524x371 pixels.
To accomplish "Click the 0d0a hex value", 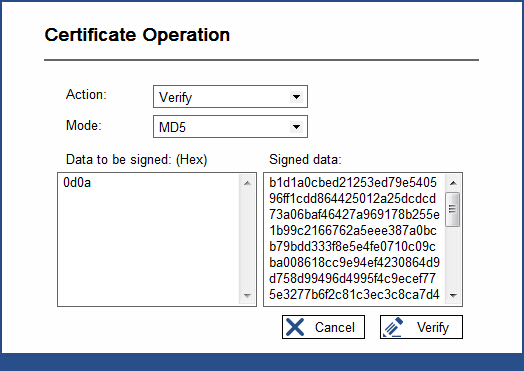I will click(77, 182).
